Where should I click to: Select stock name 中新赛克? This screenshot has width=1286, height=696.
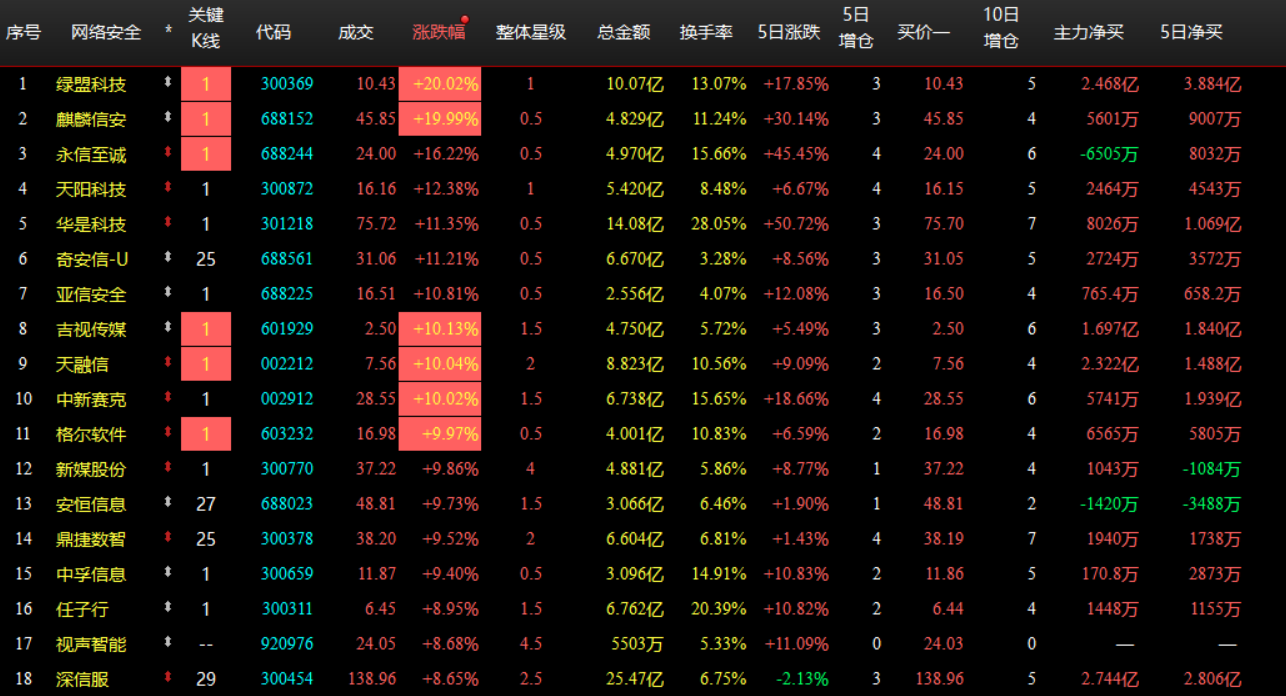[x=91, y=400]
